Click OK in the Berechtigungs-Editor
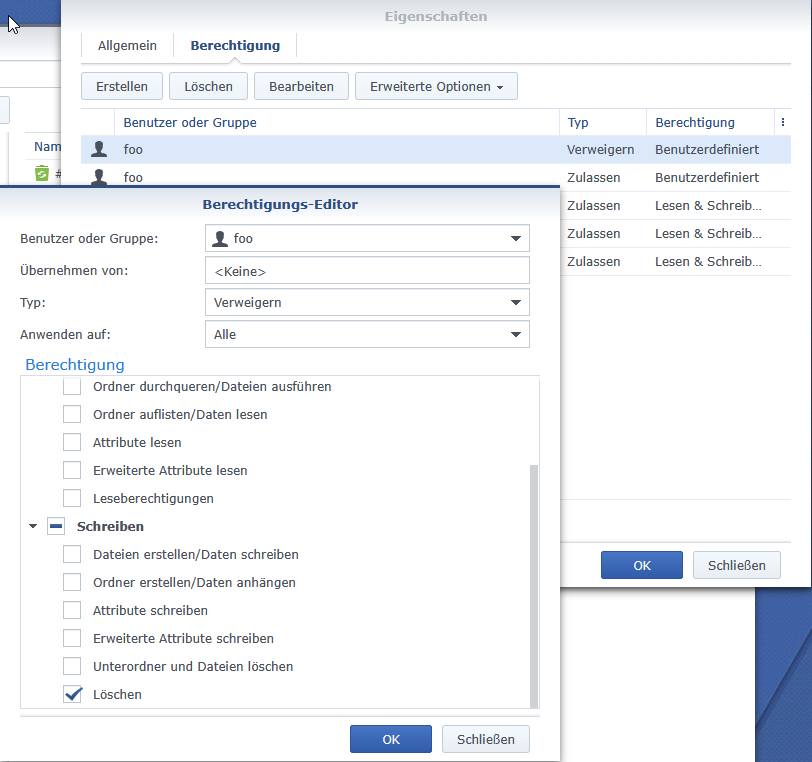812x762 pixels. click(x=391, y=739)
